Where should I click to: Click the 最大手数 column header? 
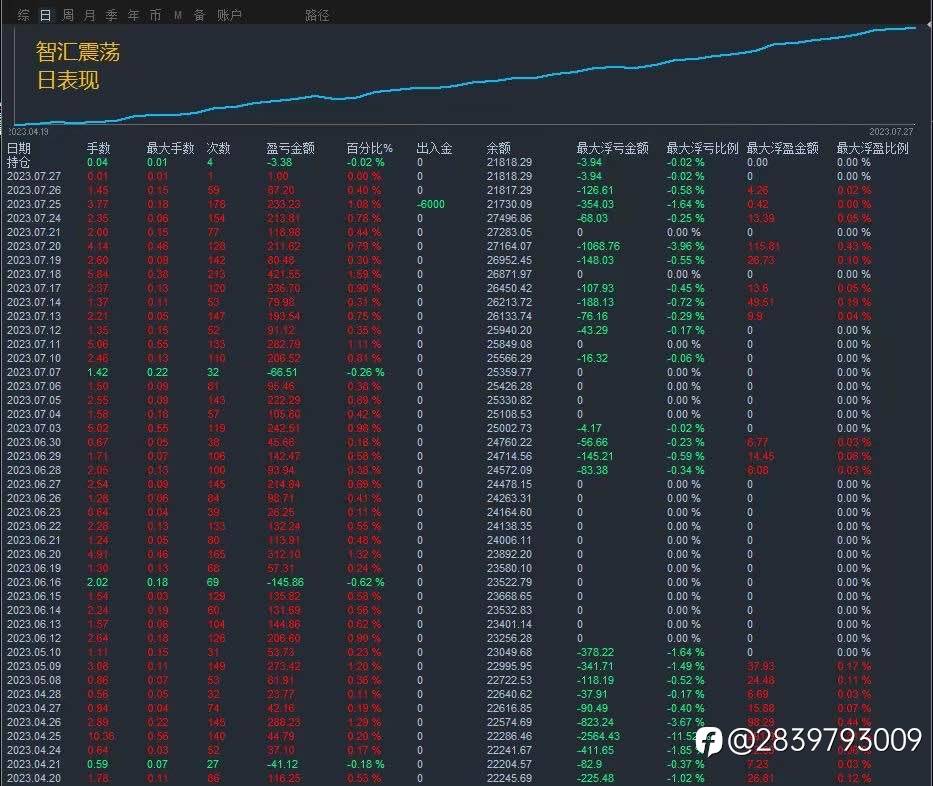(x=171, y=148)
